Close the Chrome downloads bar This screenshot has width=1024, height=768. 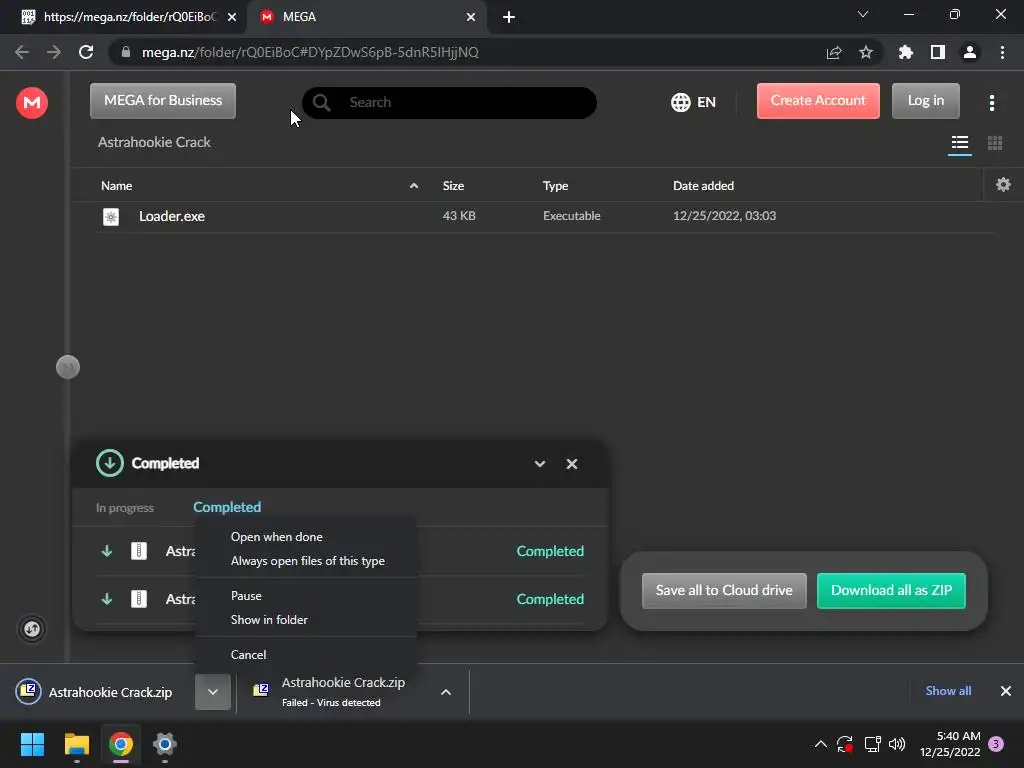coord(1006,690)
